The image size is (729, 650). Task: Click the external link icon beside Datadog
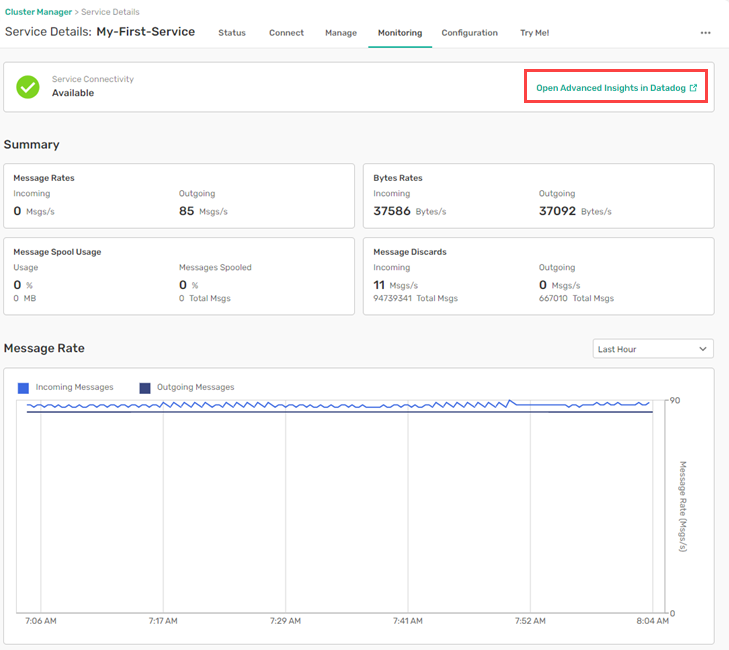point(694,88)
